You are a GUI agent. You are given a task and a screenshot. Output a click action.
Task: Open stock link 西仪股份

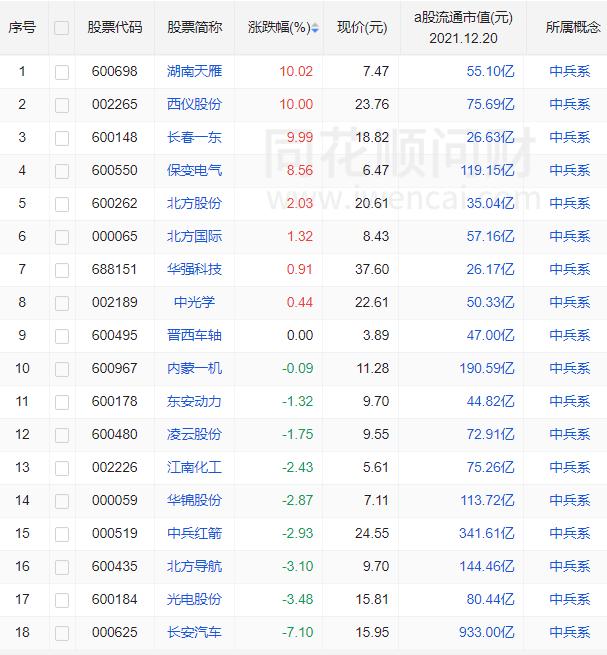pyautogui.click(x=194, y=104)
